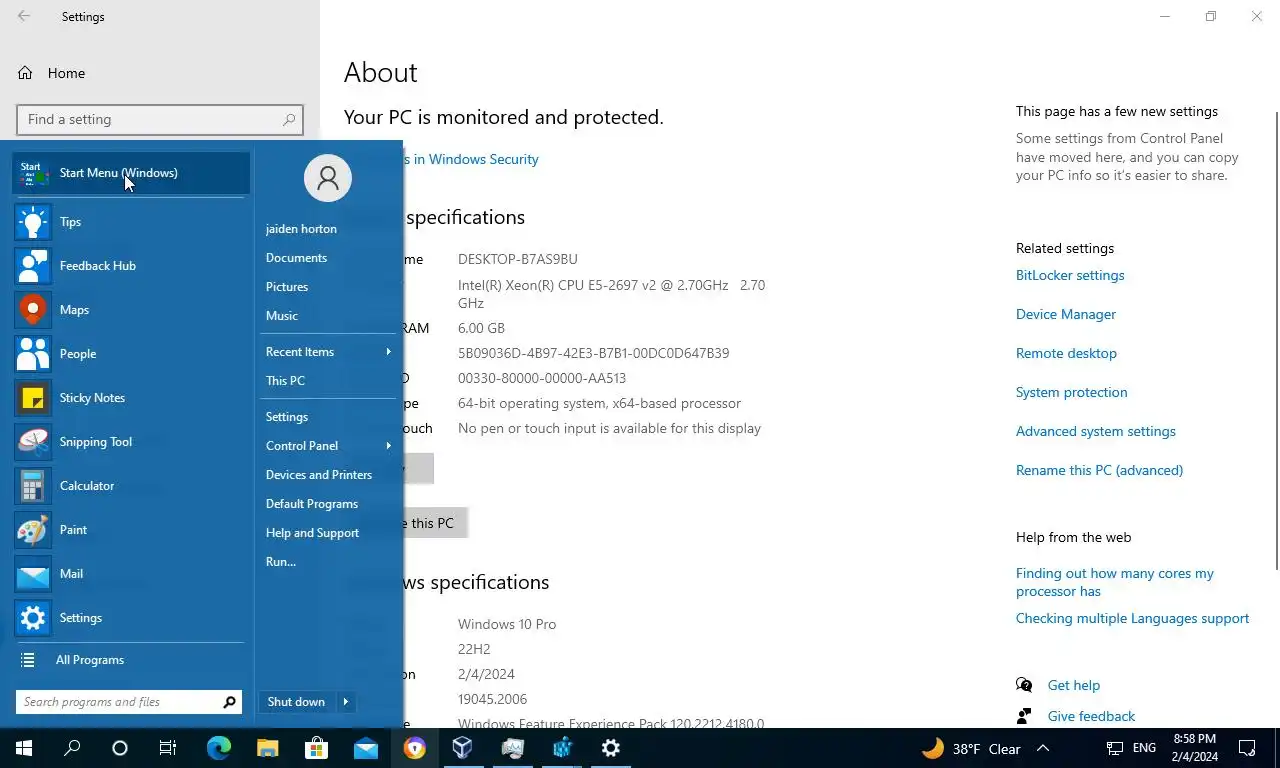Click the Get help link
This screenshot has height=768, width=1280.
1074,685
